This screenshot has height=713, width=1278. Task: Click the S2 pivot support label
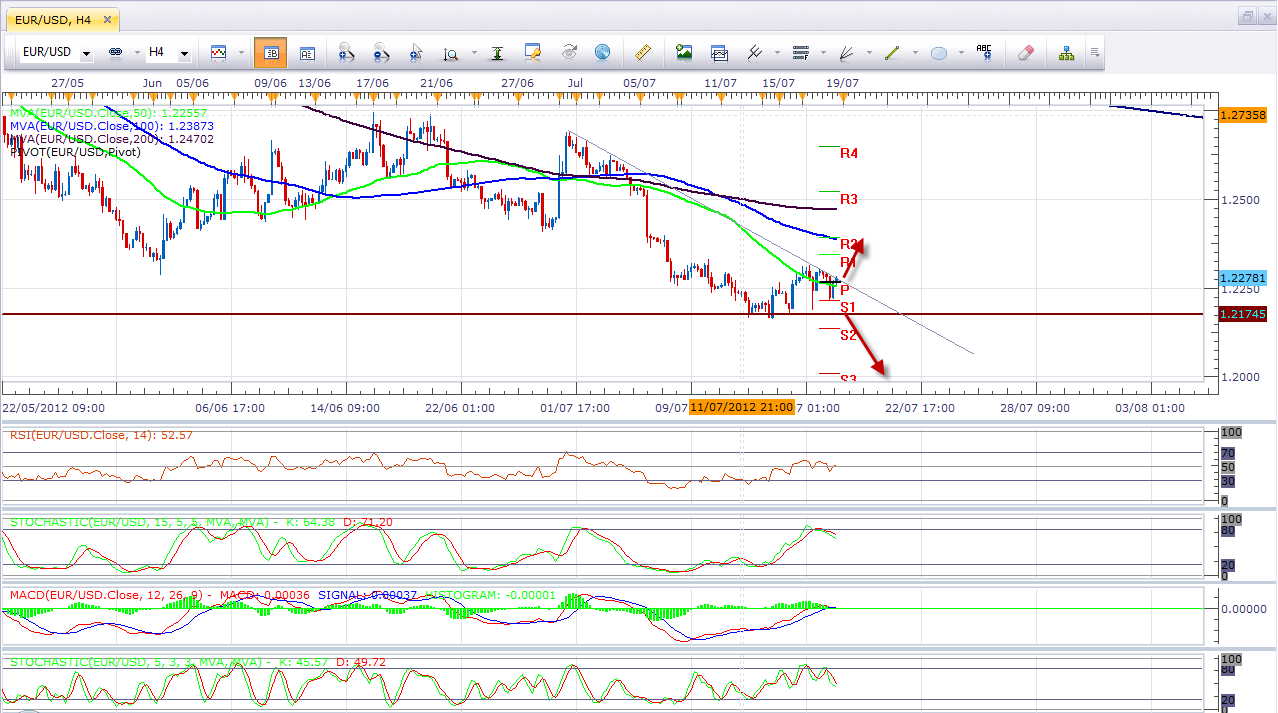(x=848, y=335)
